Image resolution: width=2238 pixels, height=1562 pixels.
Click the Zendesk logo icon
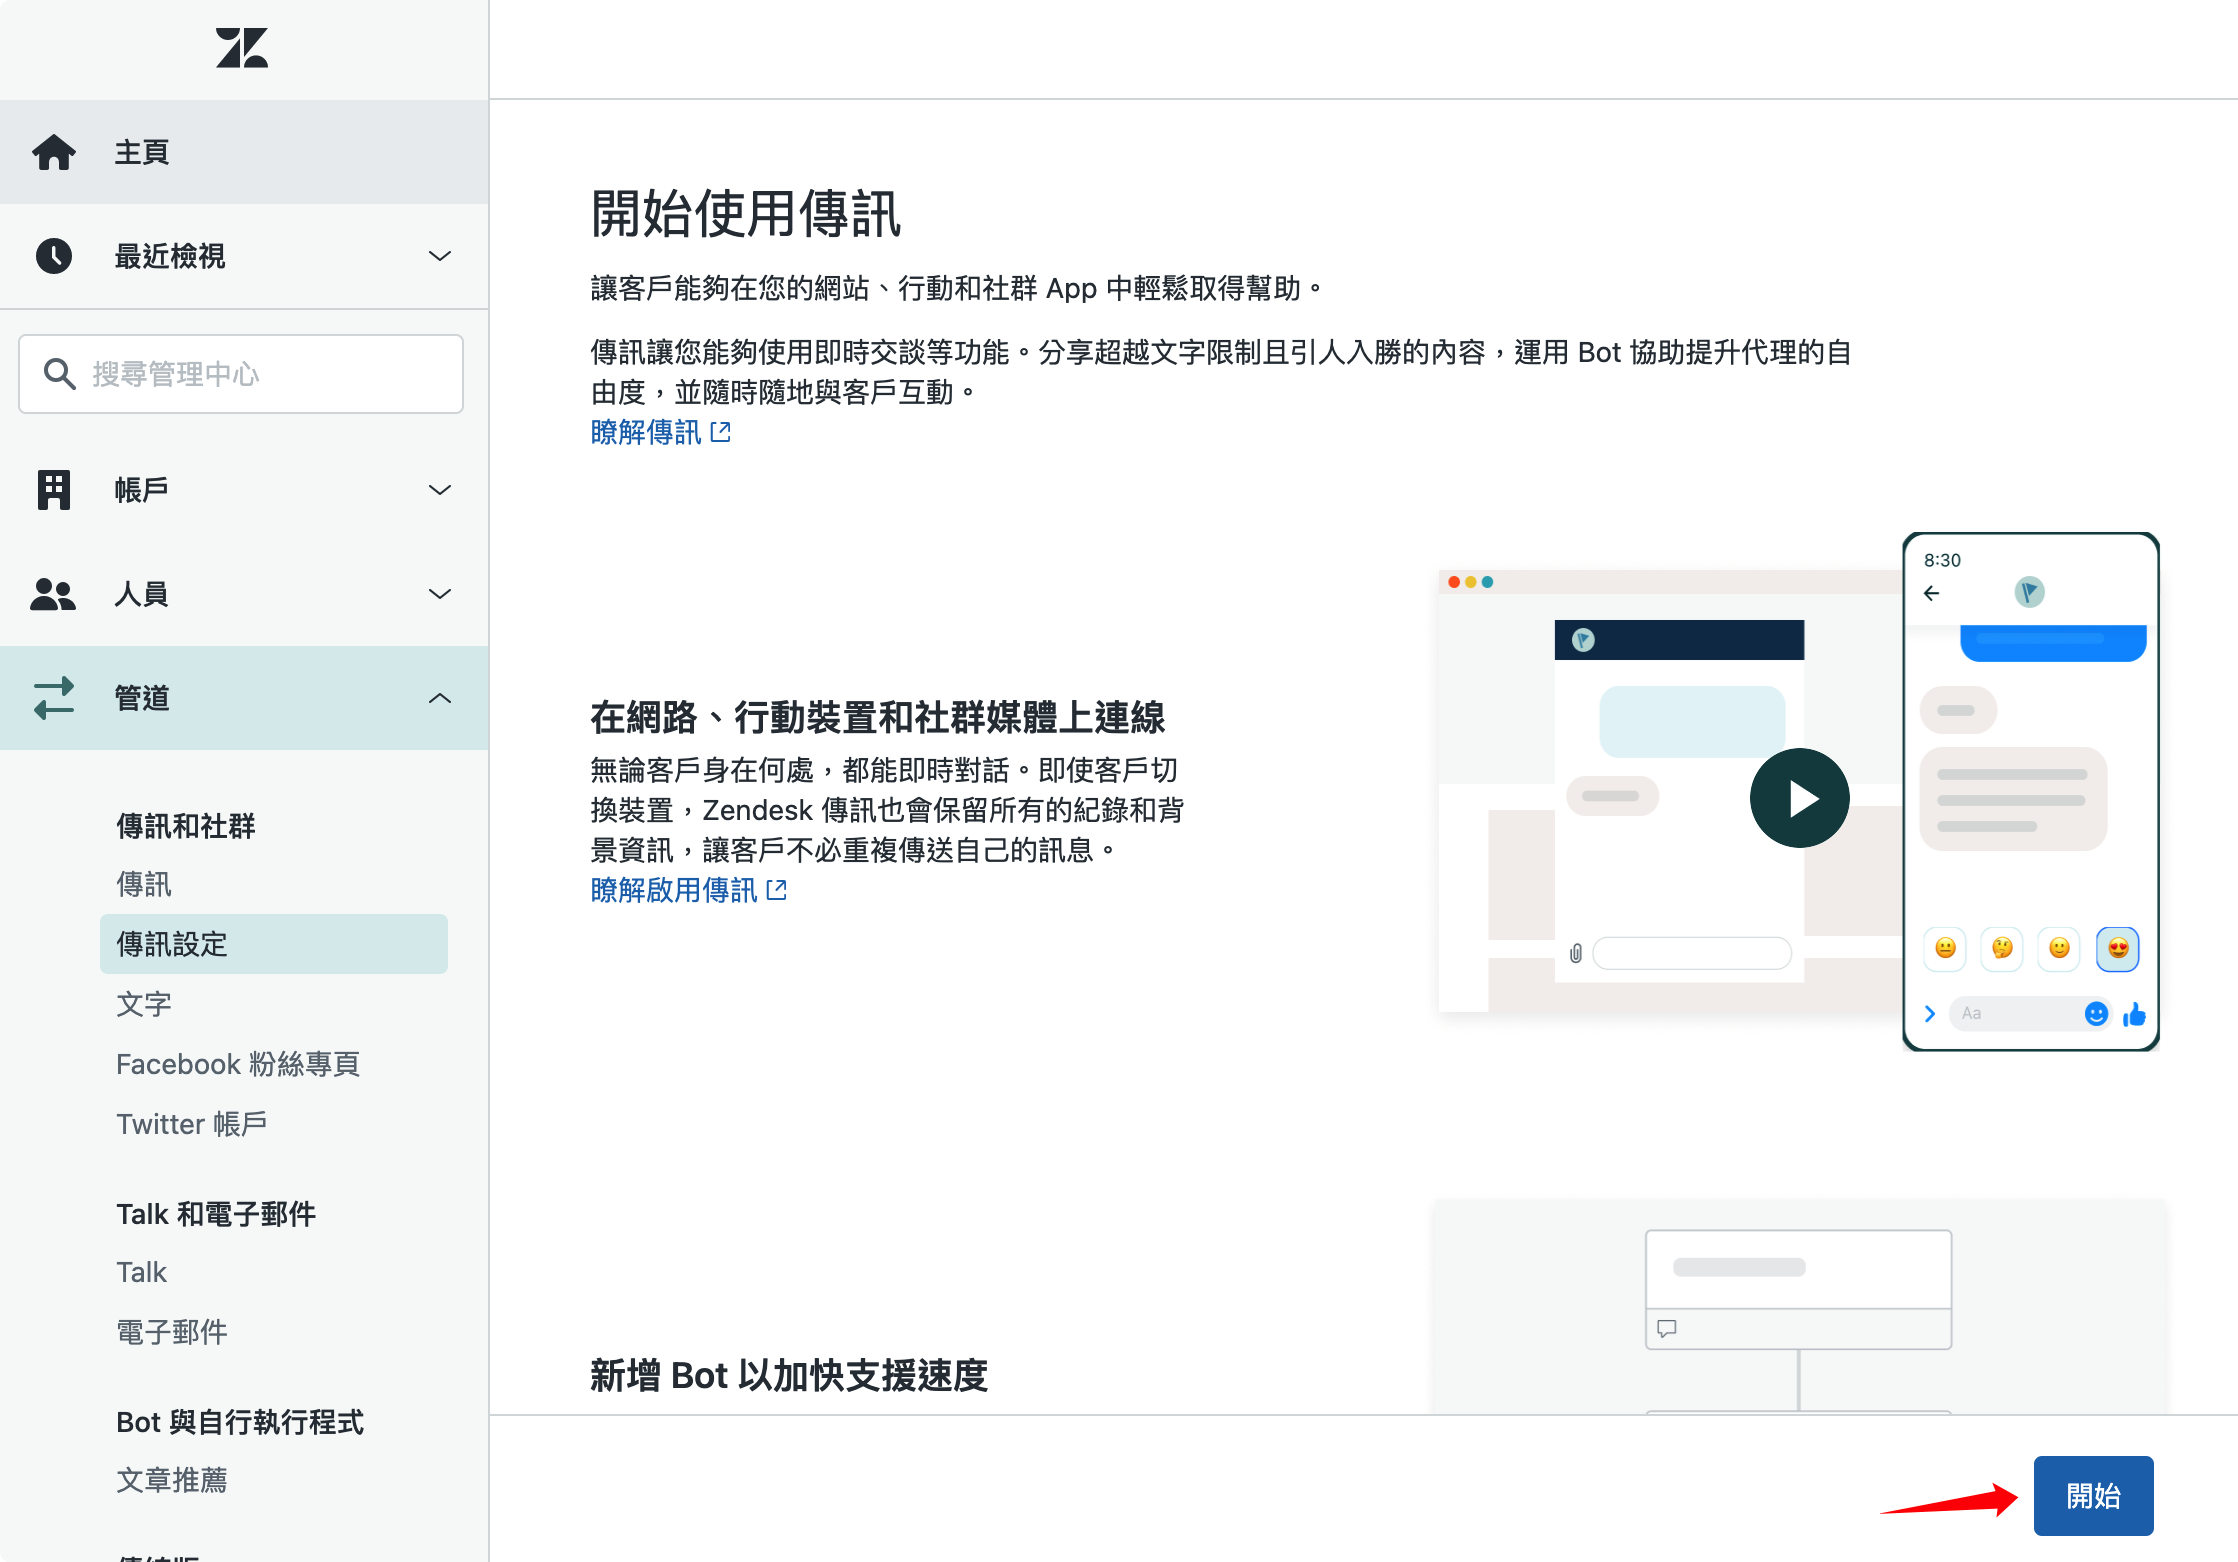pos(242,48)
